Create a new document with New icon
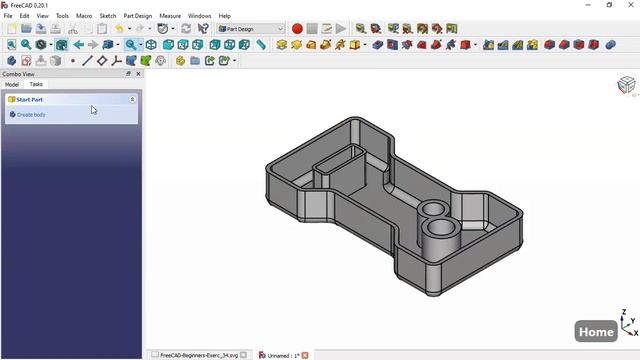The height and width of the screenshot is (360, 640). tap(11, 29)
